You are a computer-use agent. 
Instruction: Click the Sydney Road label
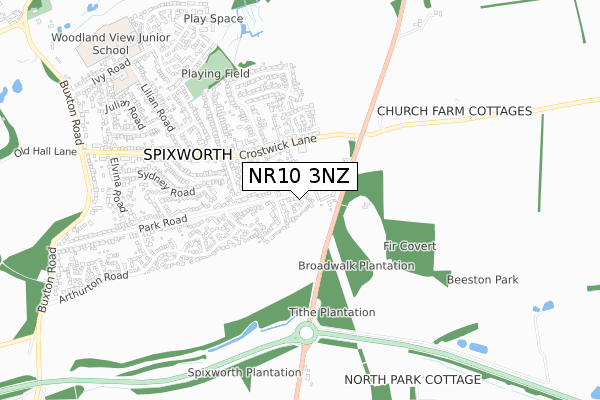pyautogui.click(x=166, y=184)
